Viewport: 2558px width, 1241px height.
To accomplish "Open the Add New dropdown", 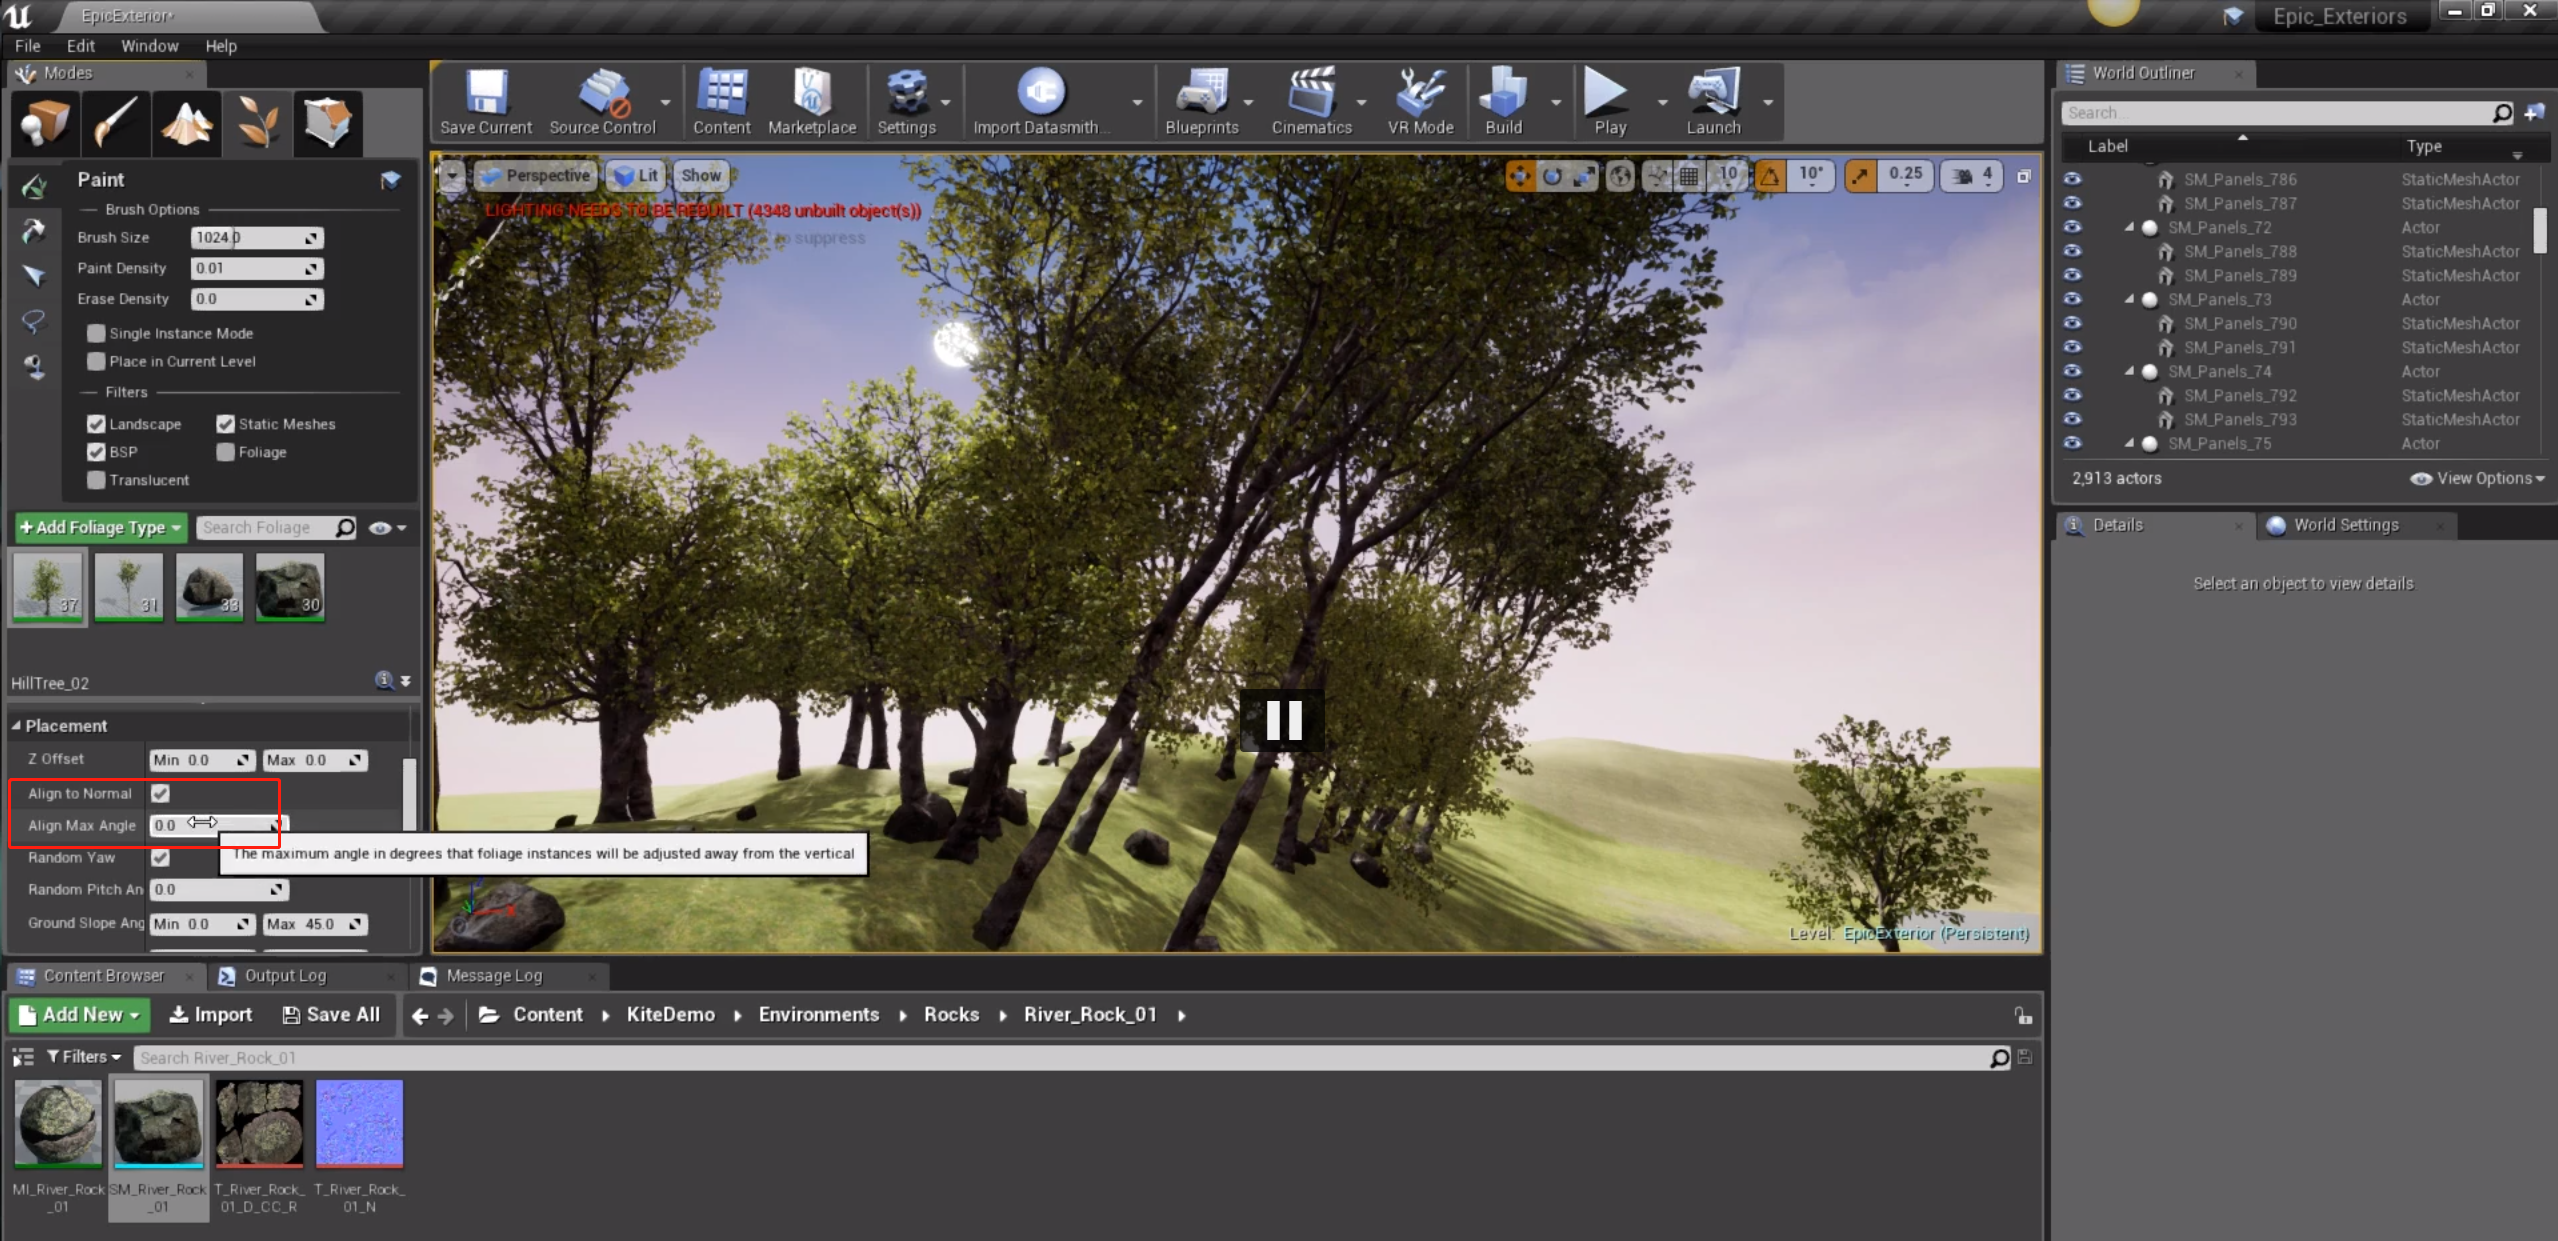I will (x=80, y=1015).
